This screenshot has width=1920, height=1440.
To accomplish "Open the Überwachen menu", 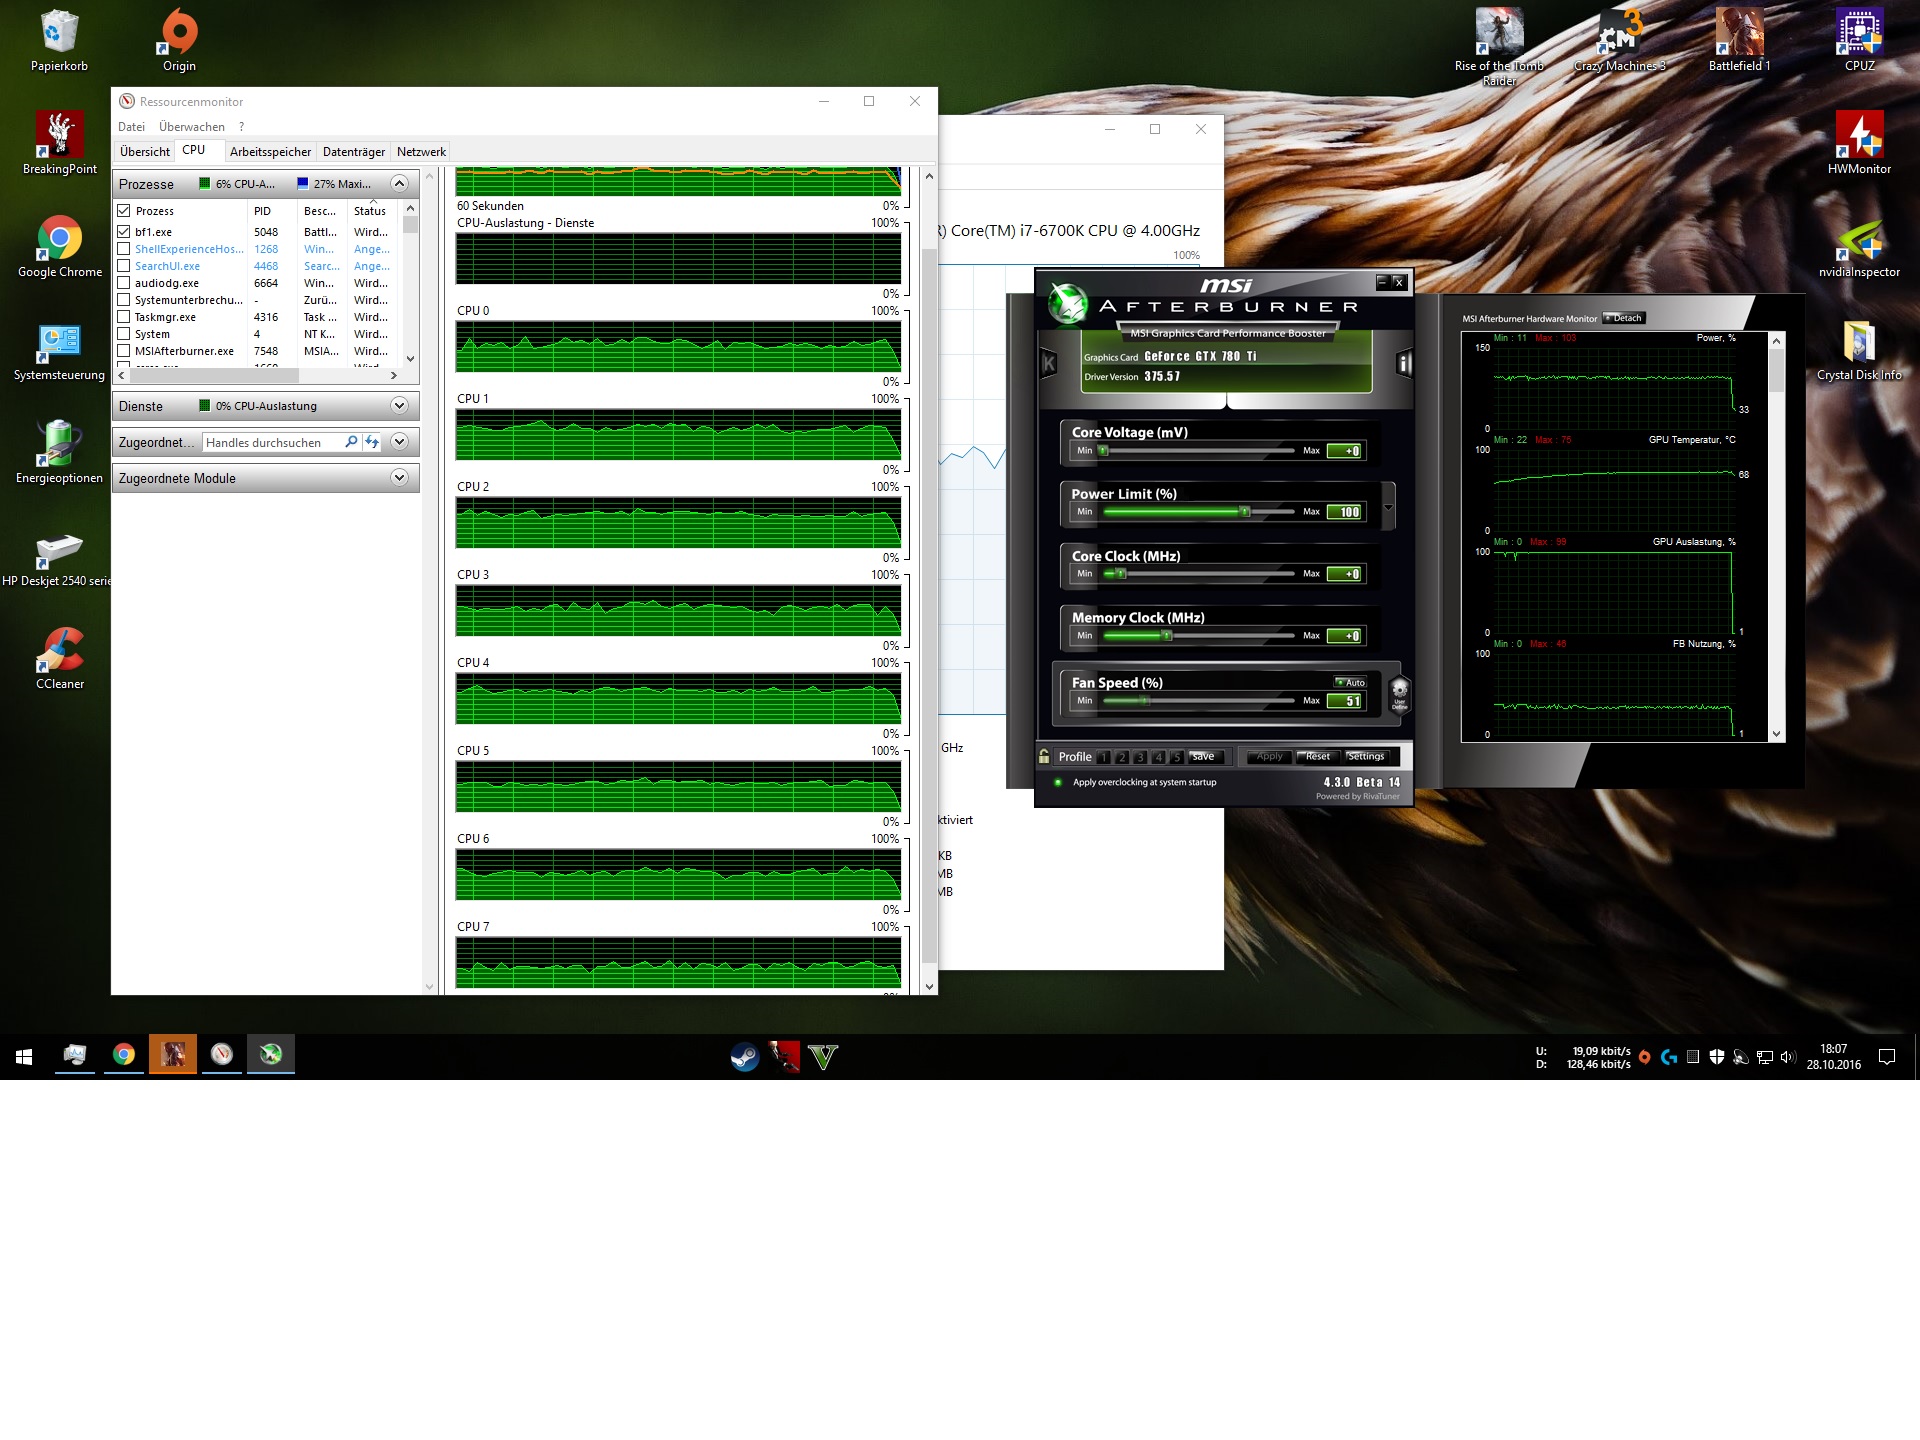I will 191,127.
